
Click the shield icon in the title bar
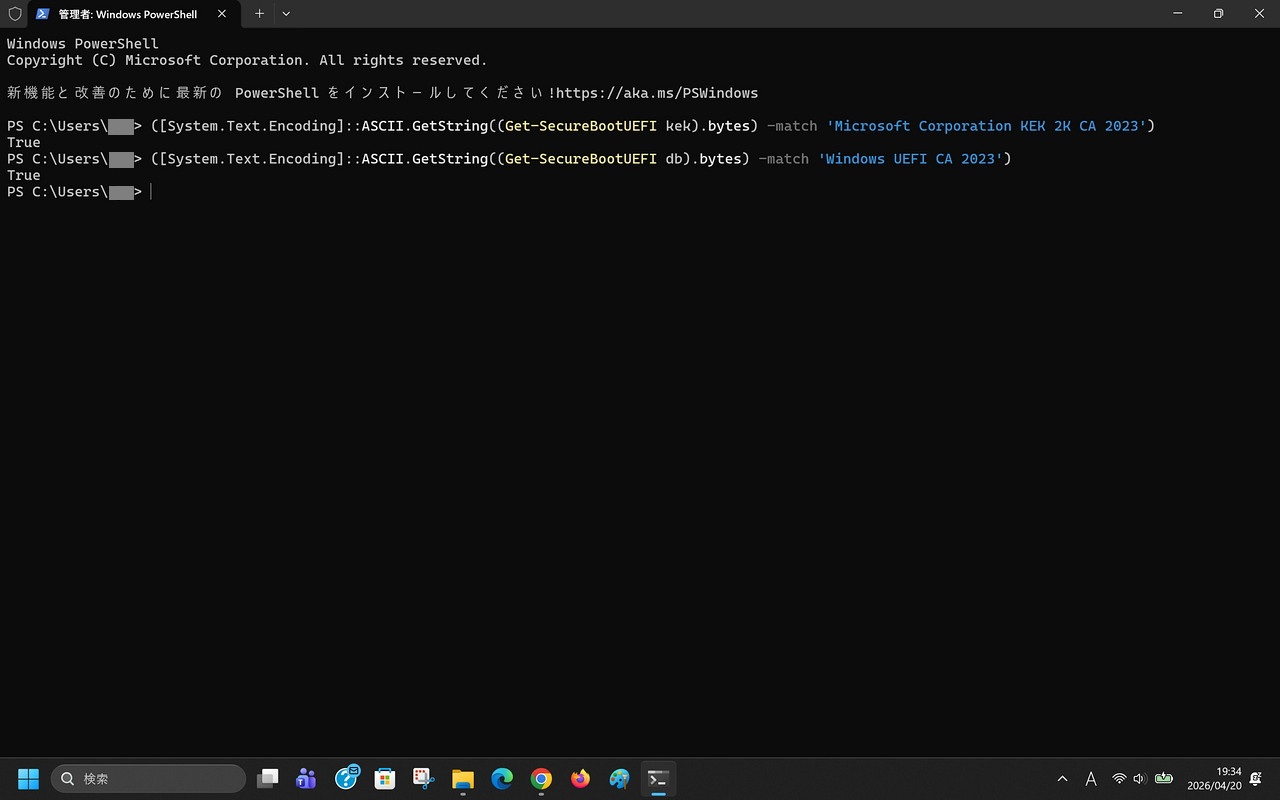[14, 14]
